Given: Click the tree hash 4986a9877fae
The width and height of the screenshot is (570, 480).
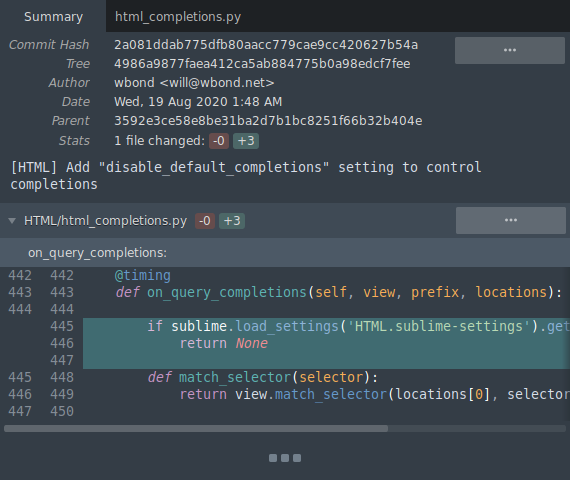Looking at the screenshot, I should pos(262,64).
